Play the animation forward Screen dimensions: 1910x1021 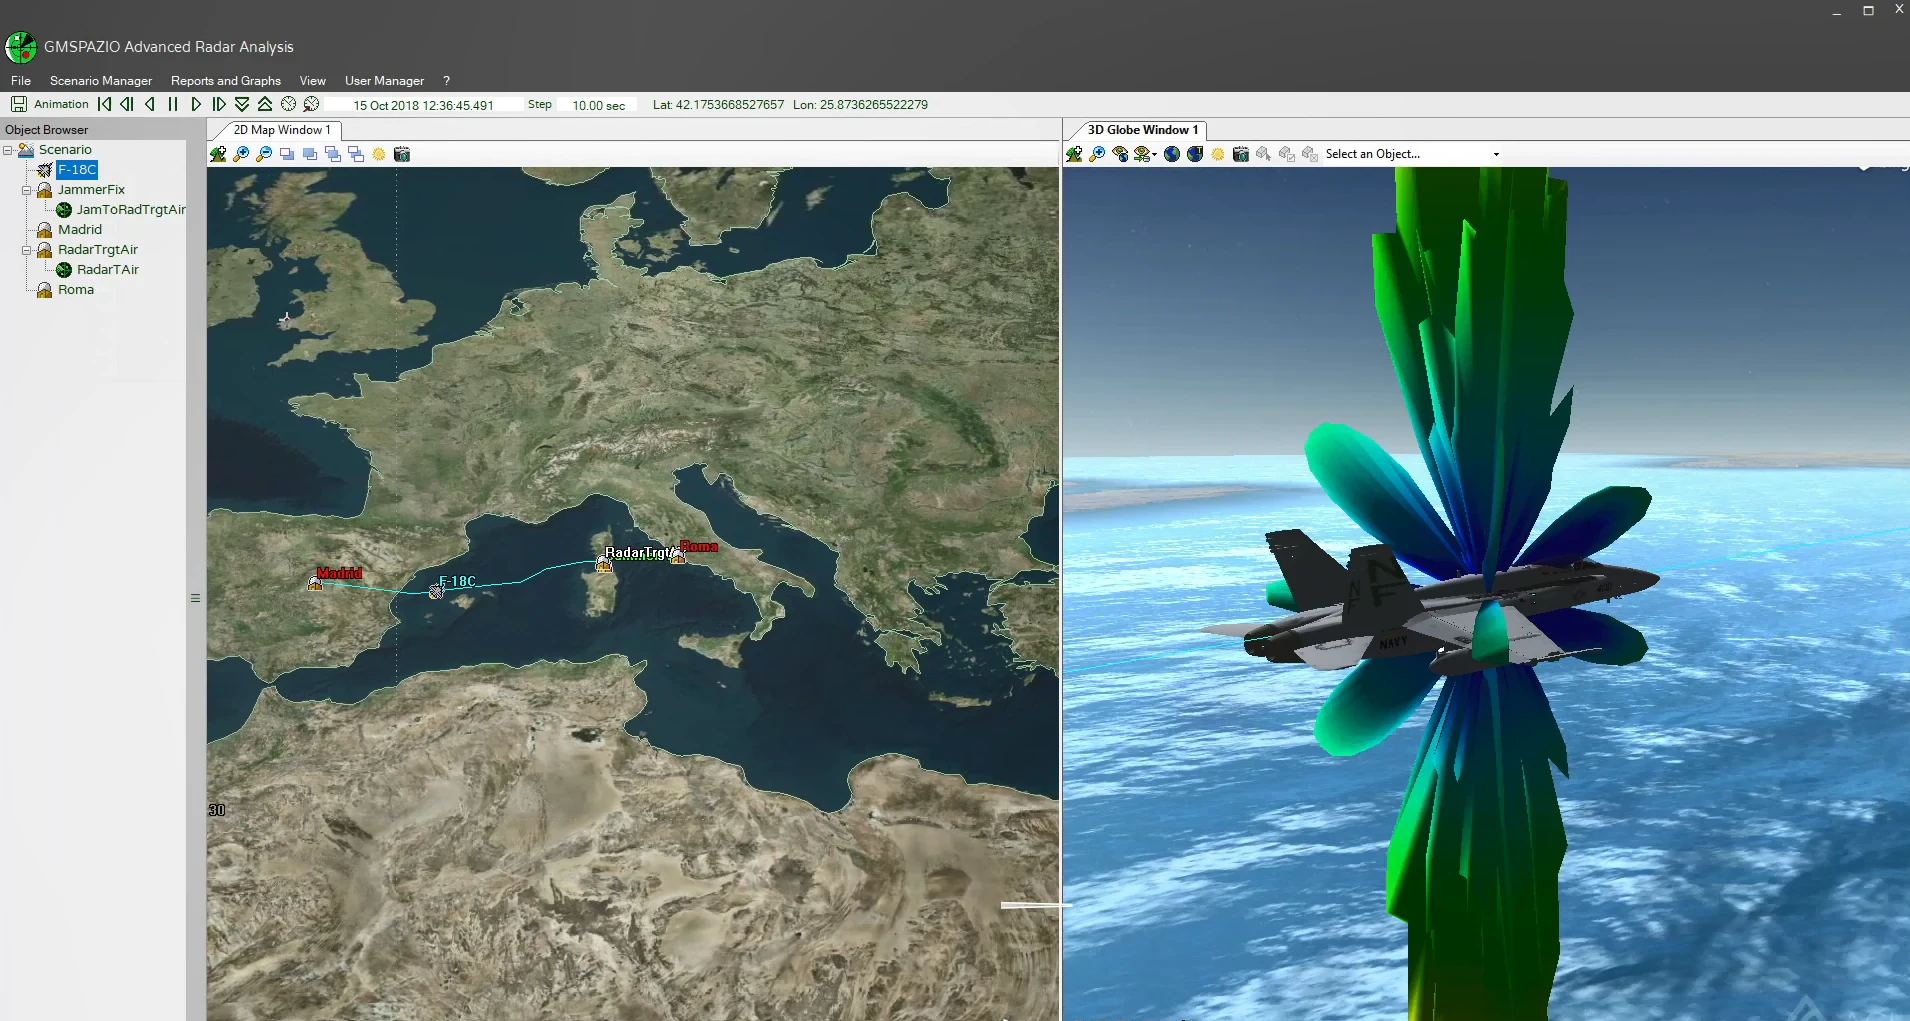point(196,104)
